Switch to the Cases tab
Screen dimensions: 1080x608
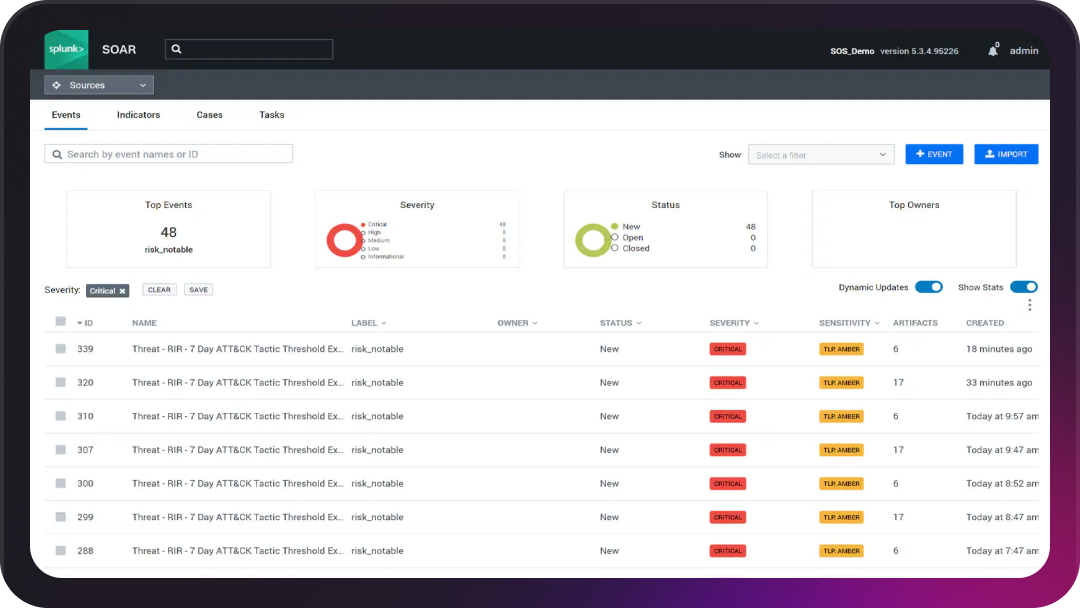209,115
